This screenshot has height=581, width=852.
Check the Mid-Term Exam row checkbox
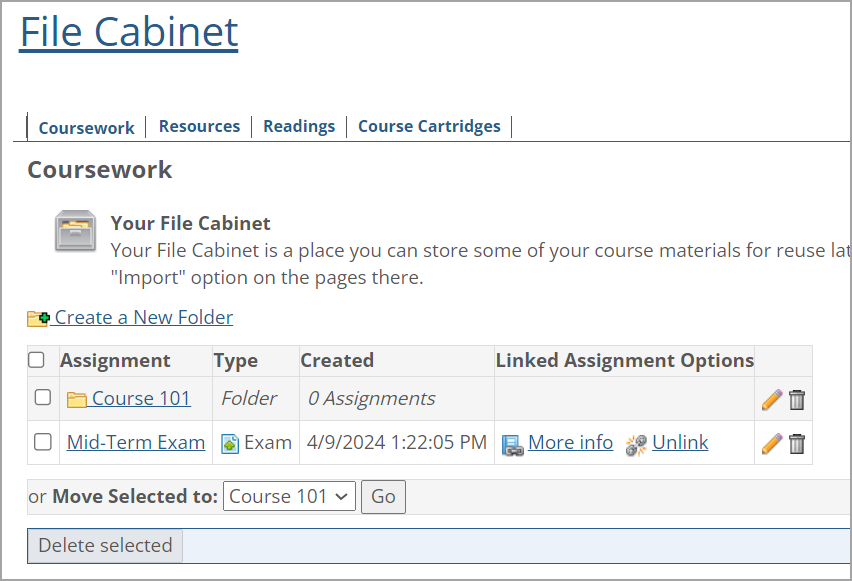coord(43,441)
